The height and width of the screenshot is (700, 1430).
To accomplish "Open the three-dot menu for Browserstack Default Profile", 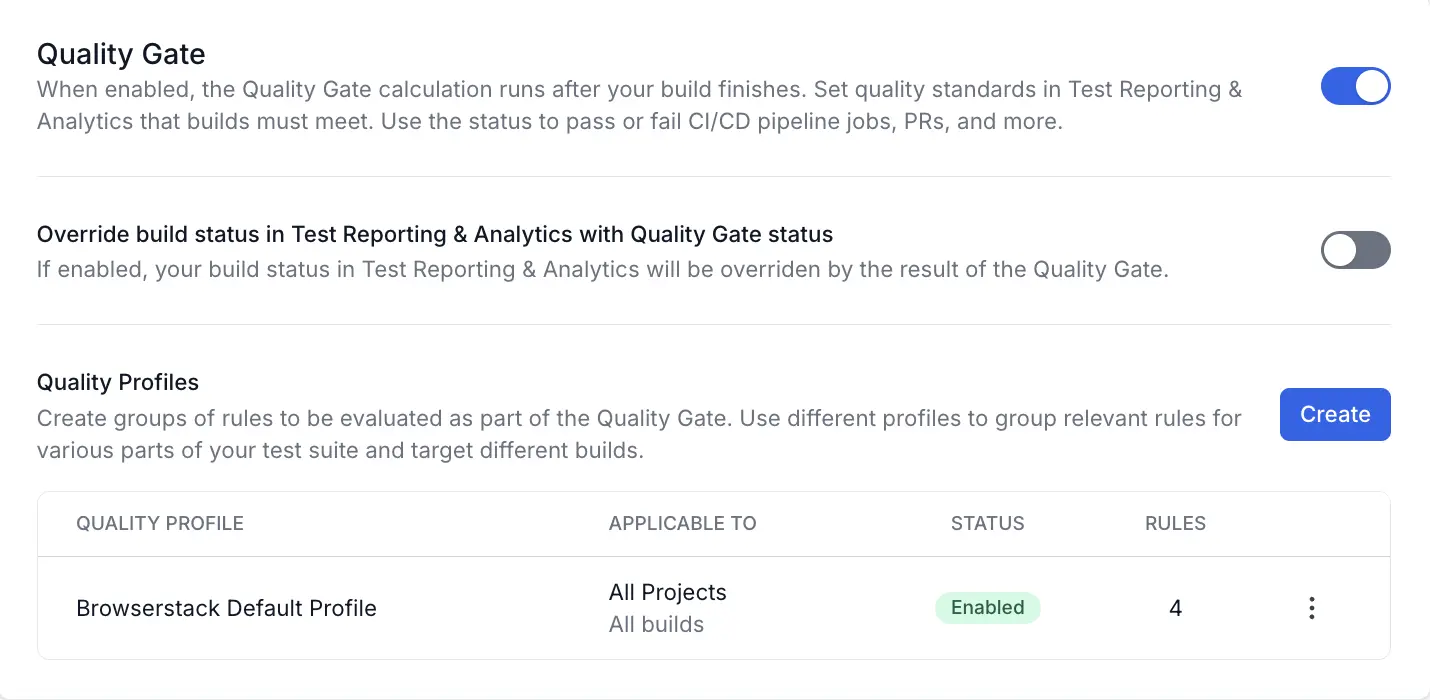I will coord(1311,608).
